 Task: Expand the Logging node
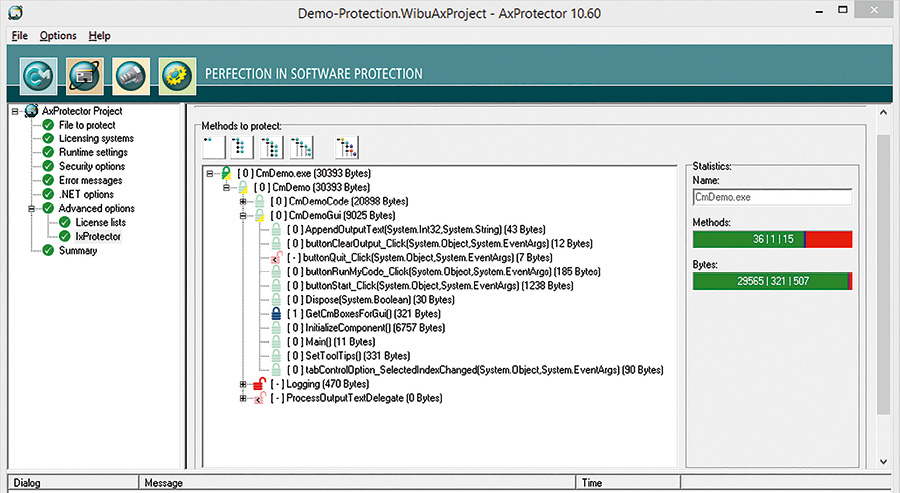(243, 384)
